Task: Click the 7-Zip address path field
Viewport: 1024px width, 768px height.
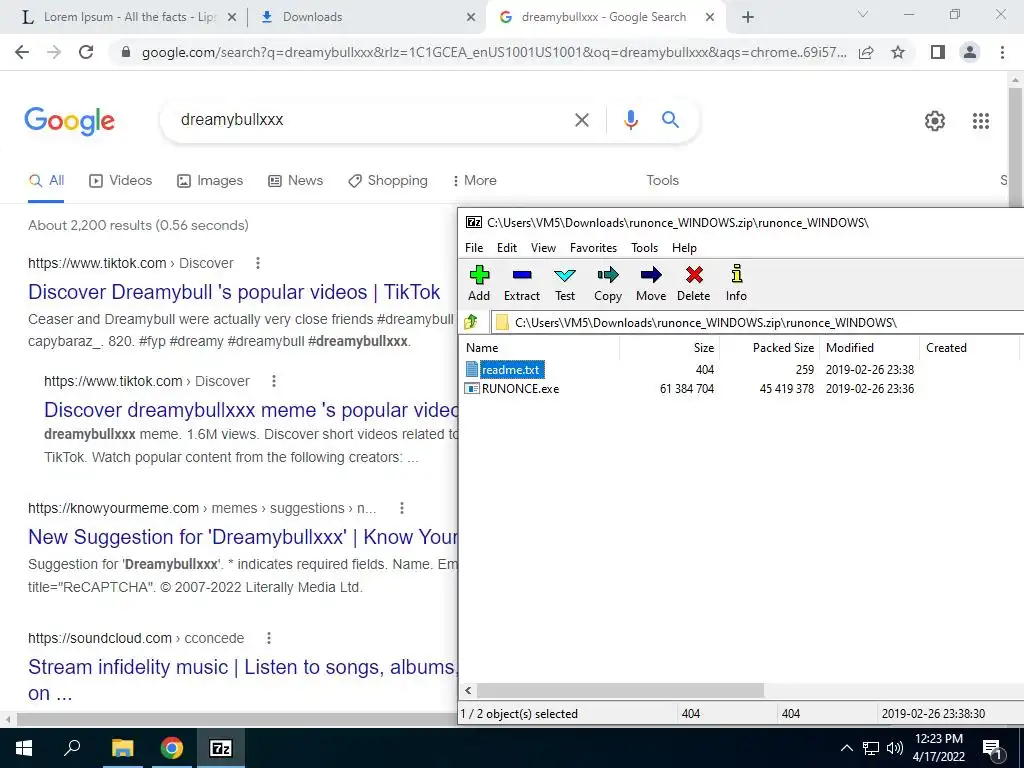Action: tap(758, 323)
